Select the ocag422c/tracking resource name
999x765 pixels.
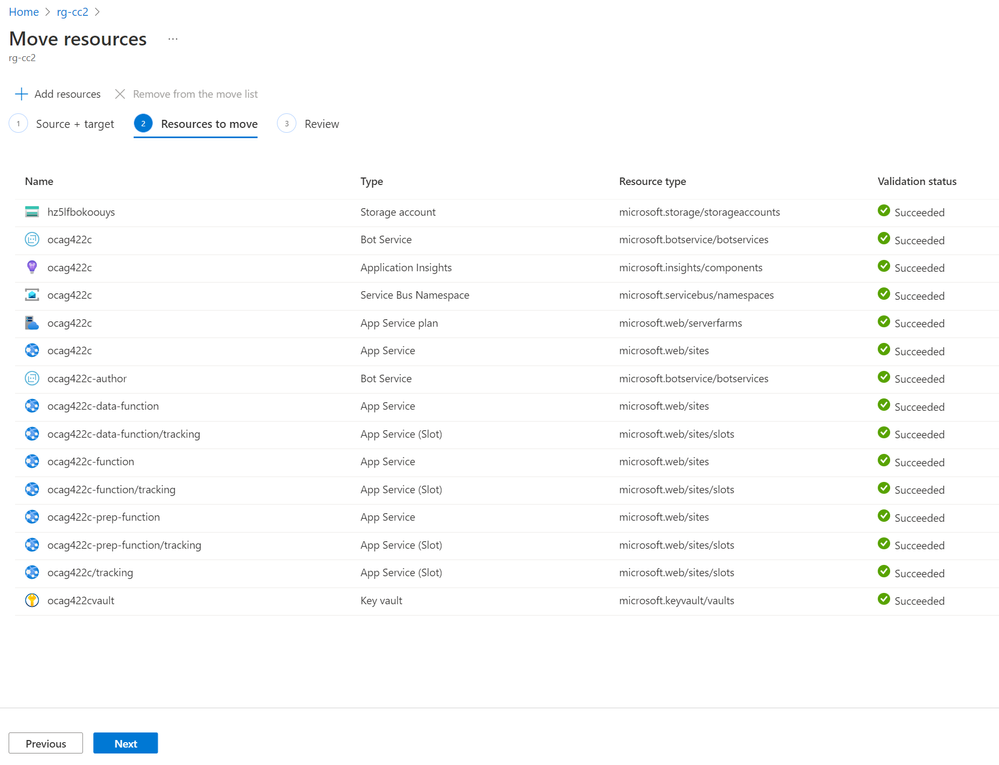pos(90,572)
